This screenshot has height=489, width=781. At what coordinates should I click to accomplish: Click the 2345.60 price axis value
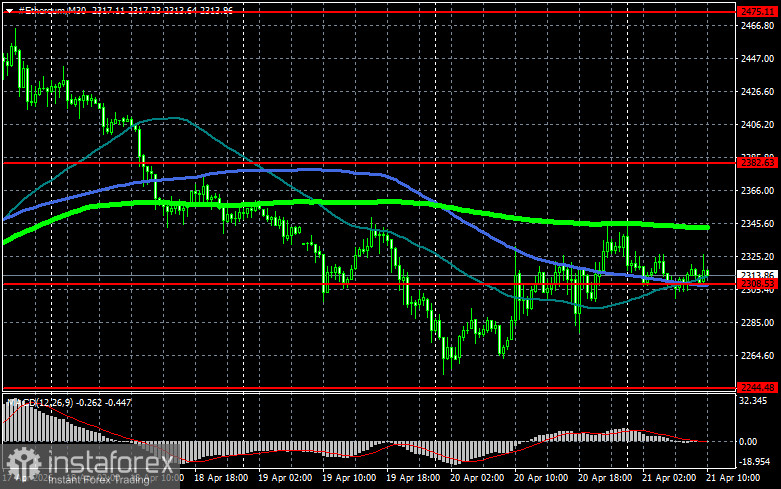(756, 224)
